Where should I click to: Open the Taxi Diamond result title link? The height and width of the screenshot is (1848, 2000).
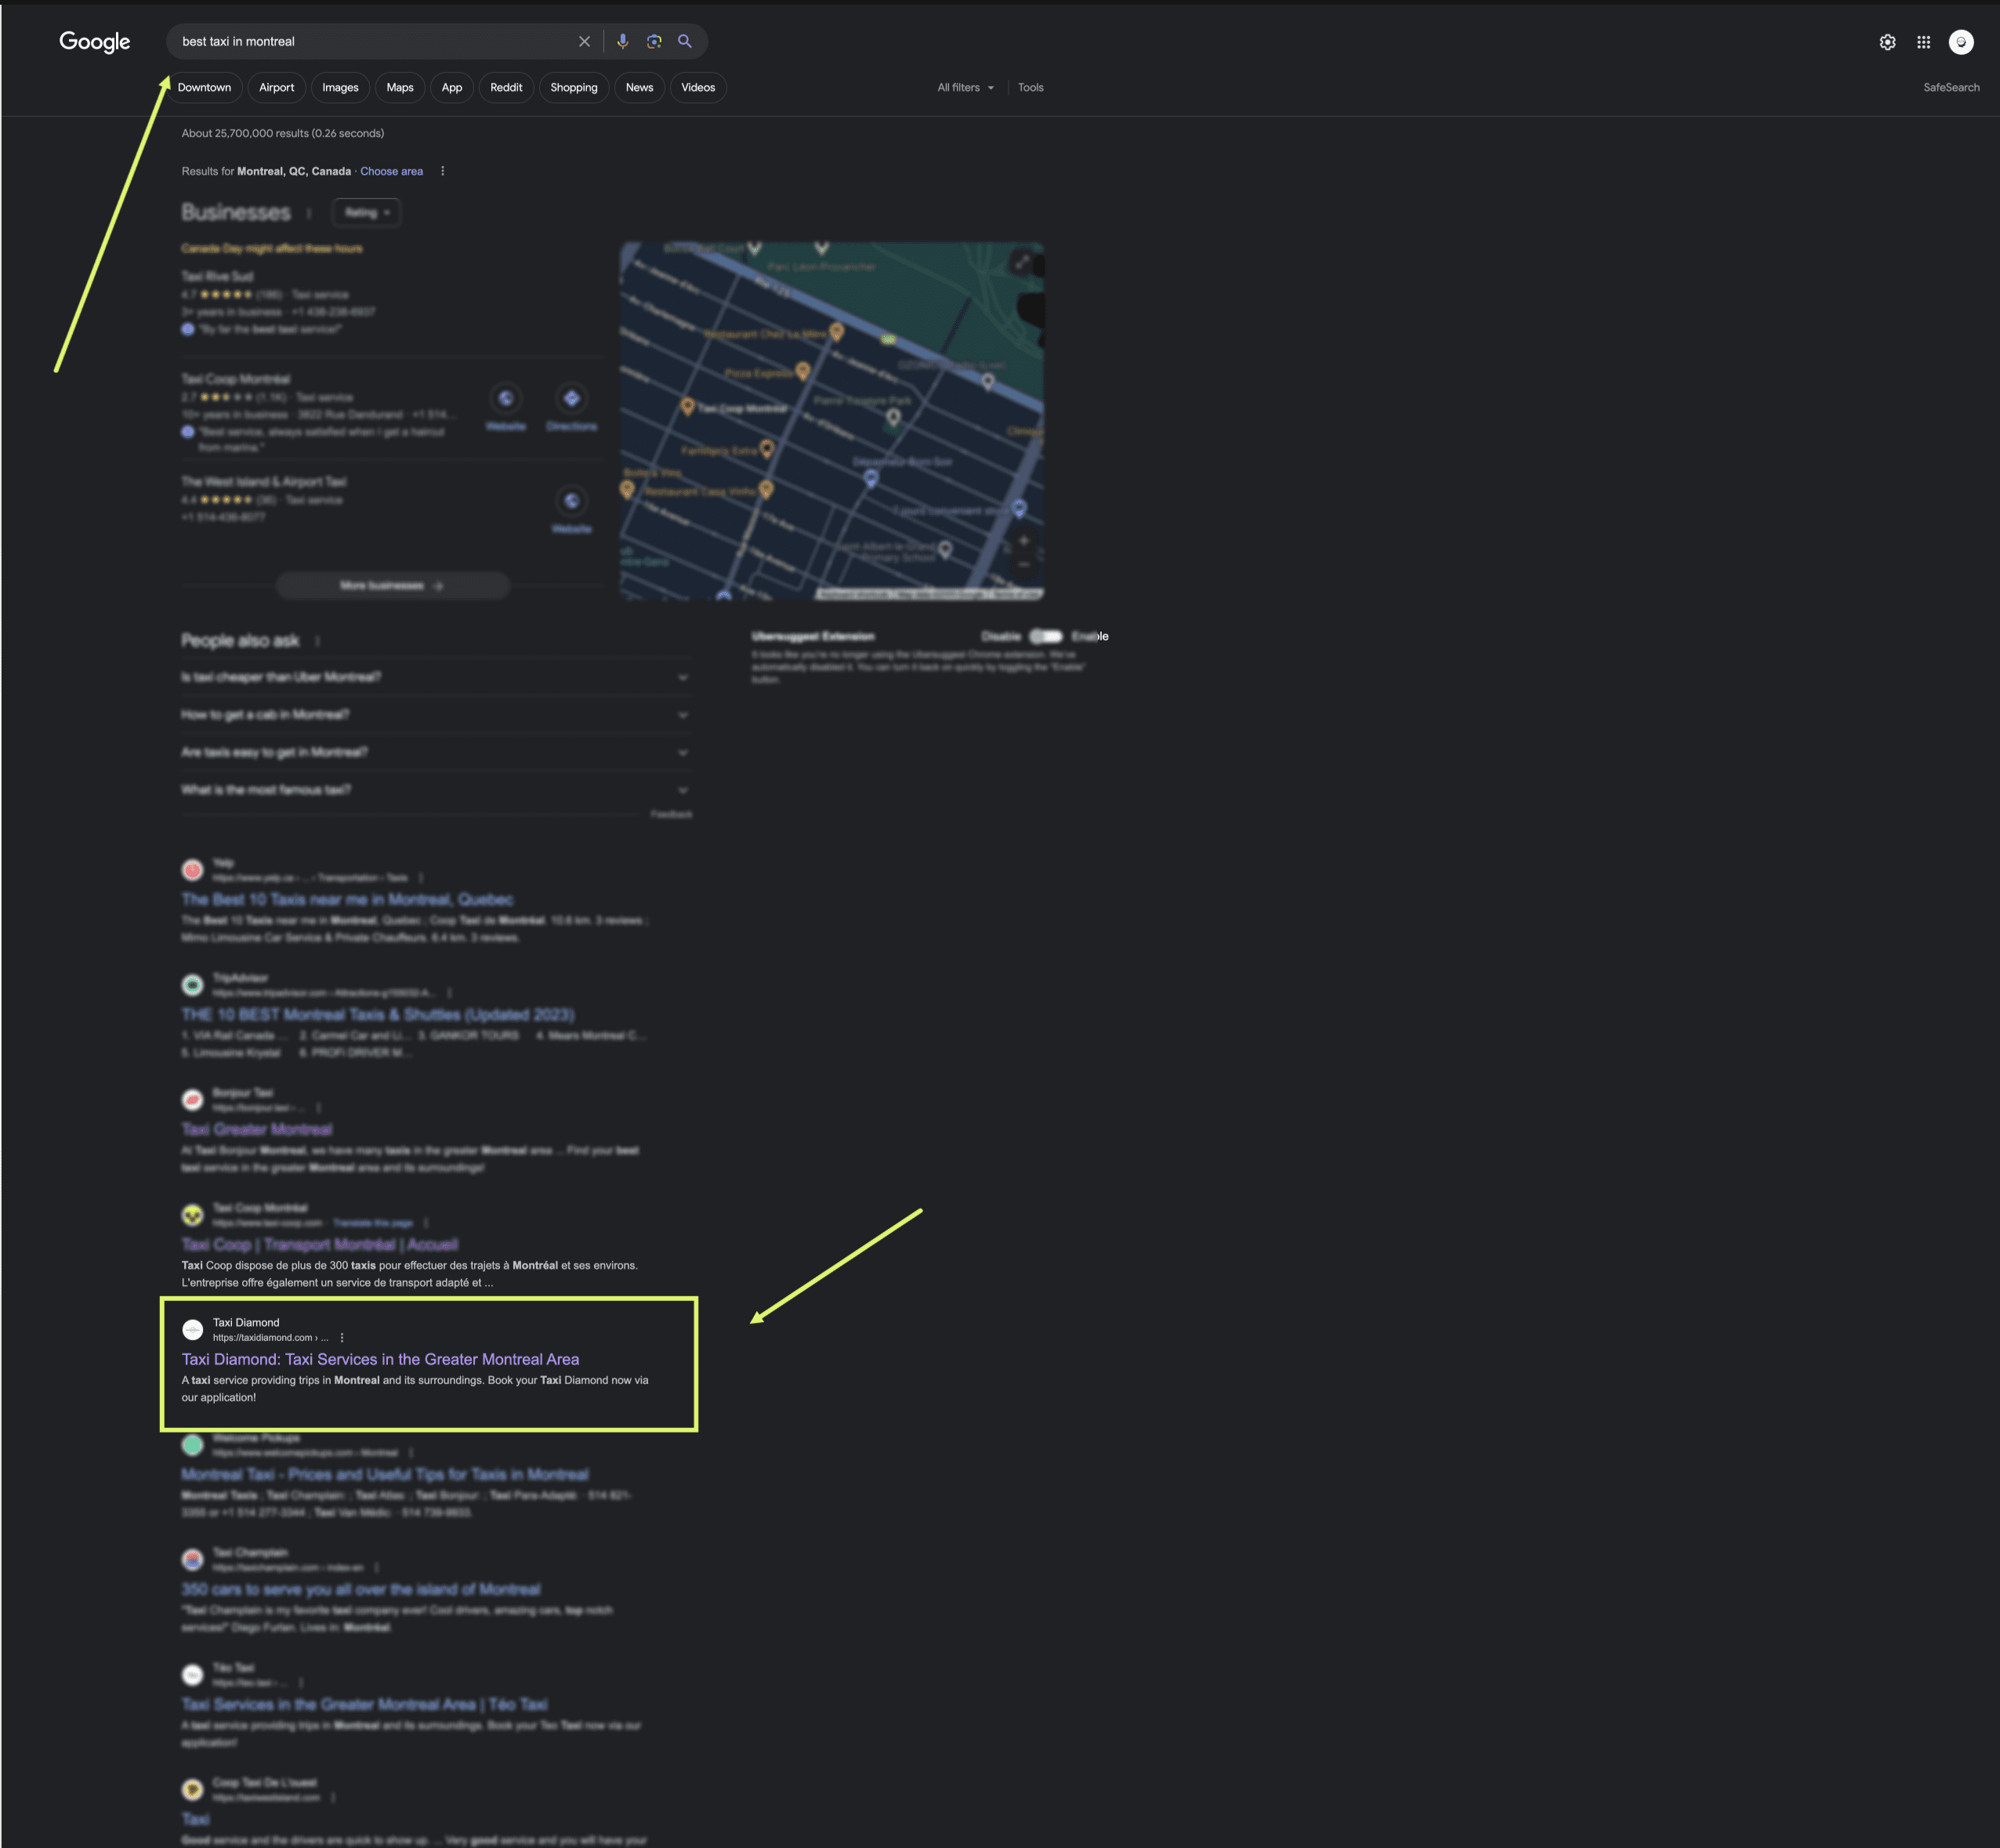tap(380, 1359)
